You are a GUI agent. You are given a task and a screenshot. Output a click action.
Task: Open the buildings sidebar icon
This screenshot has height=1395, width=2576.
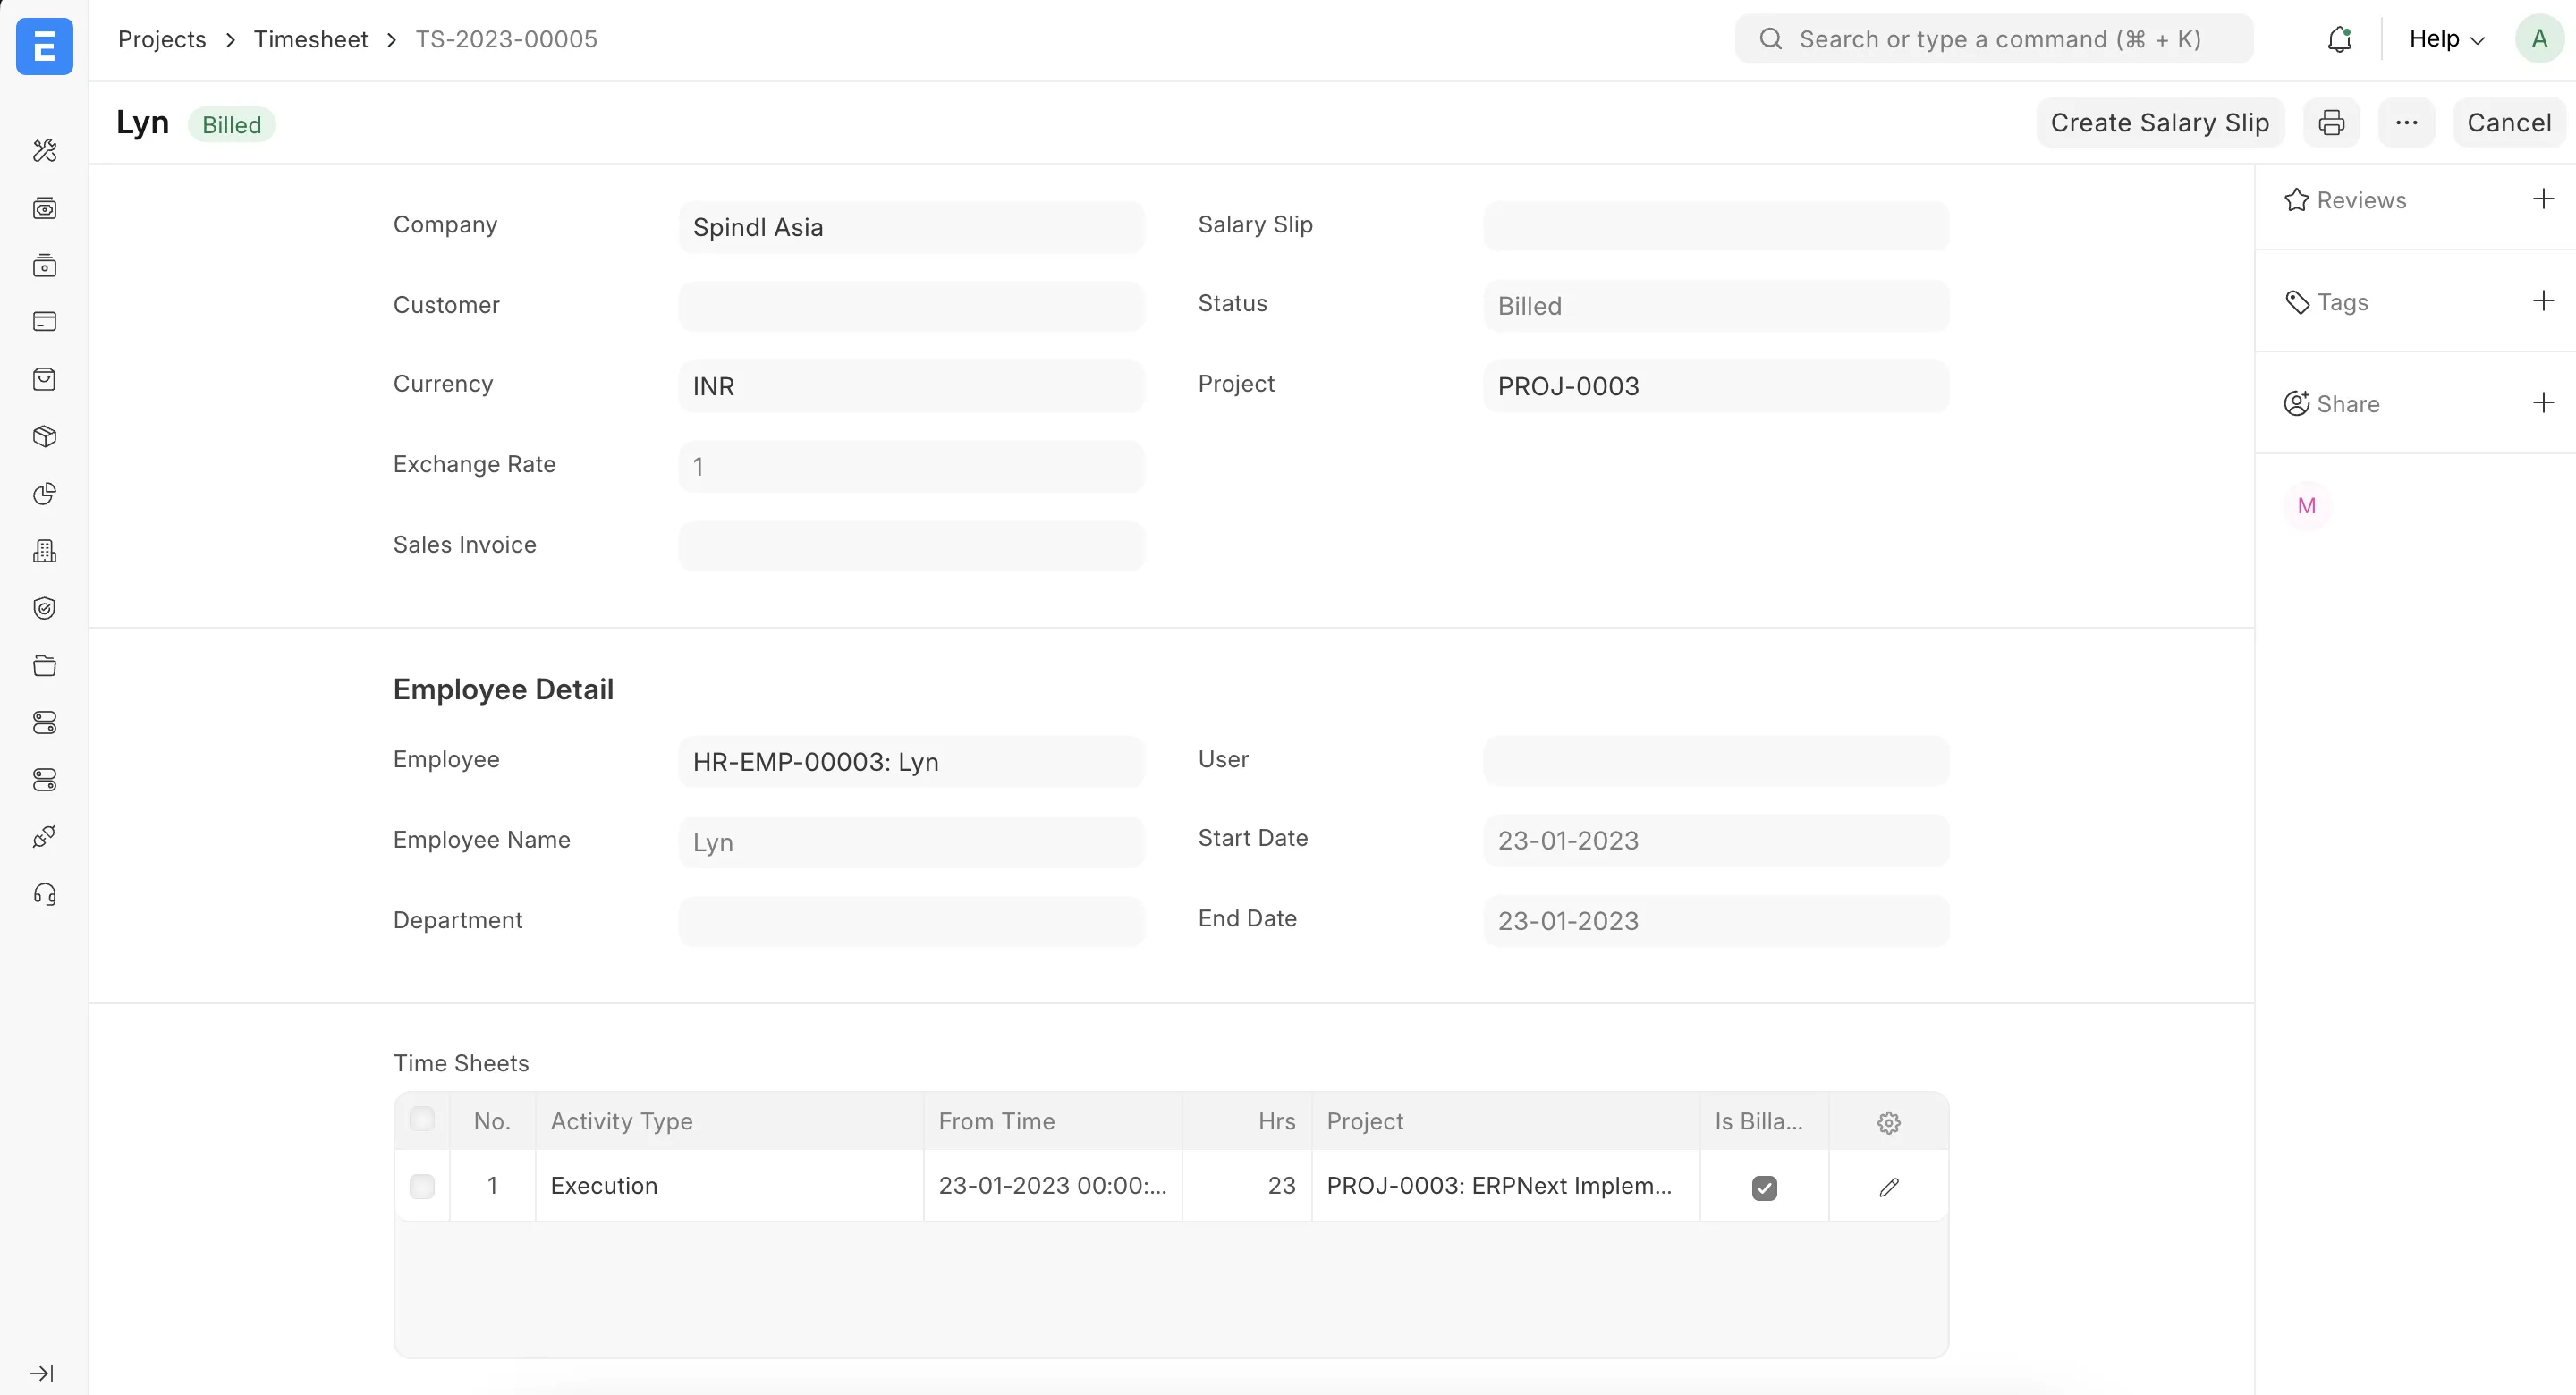point(44,551)
